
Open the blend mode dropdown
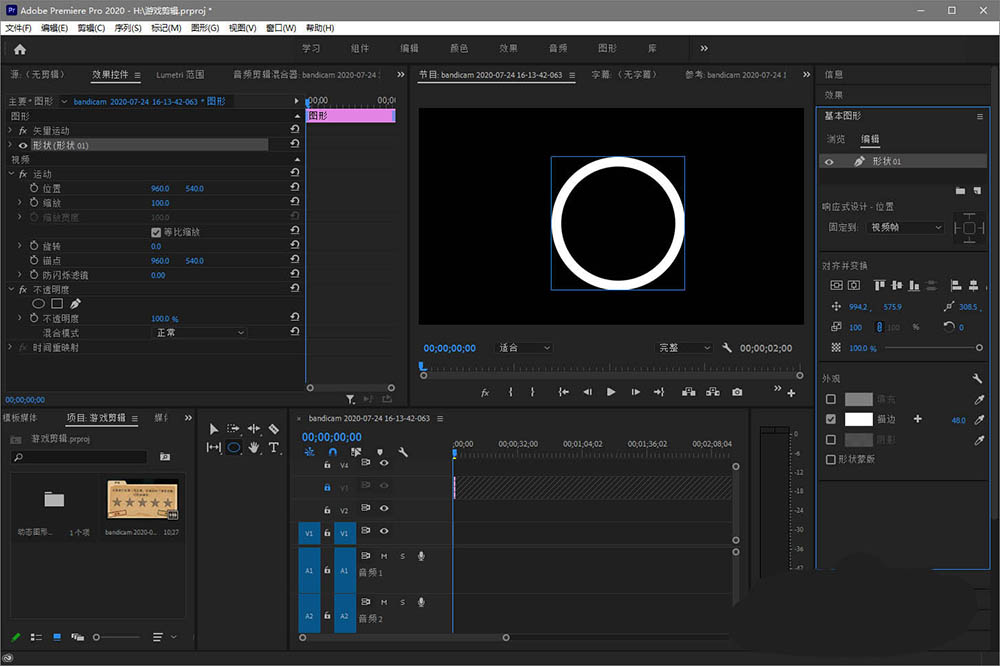pos(200,333)
